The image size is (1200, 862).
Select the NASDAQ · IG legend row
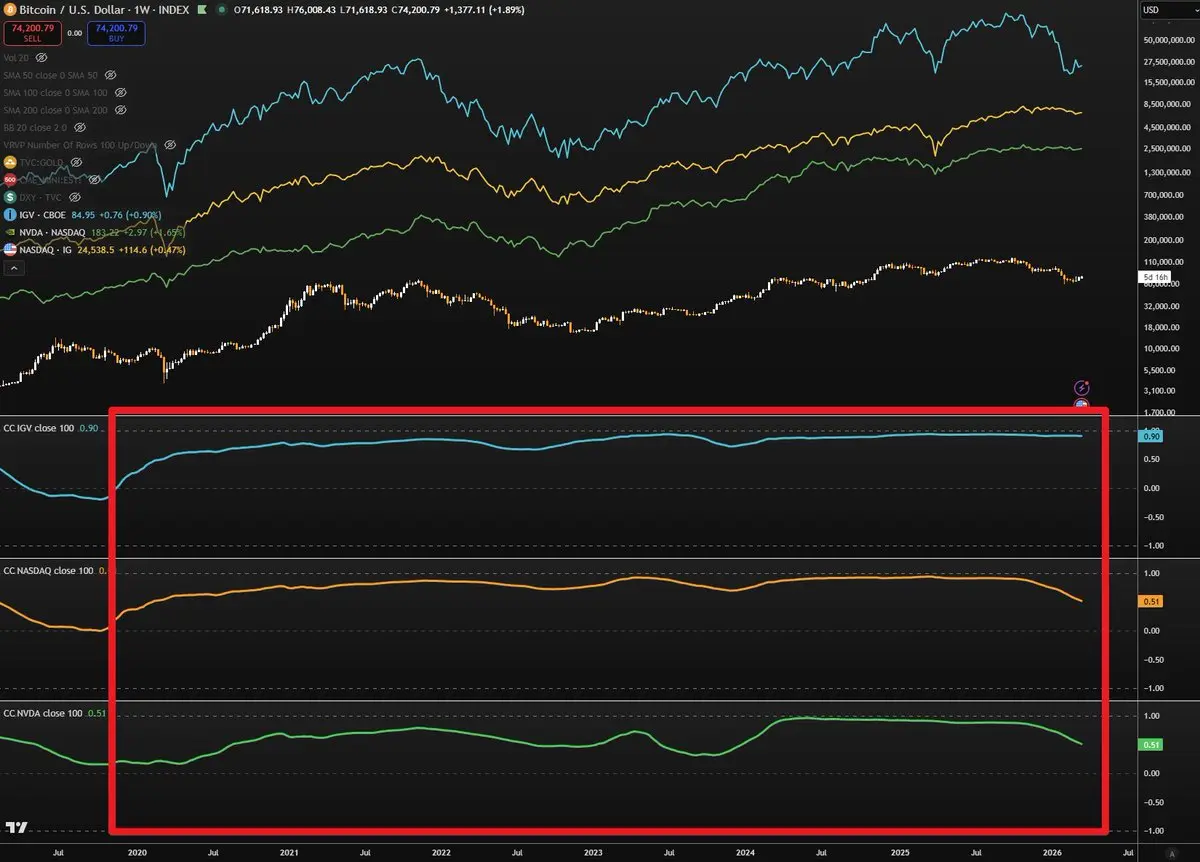point(94,250)
